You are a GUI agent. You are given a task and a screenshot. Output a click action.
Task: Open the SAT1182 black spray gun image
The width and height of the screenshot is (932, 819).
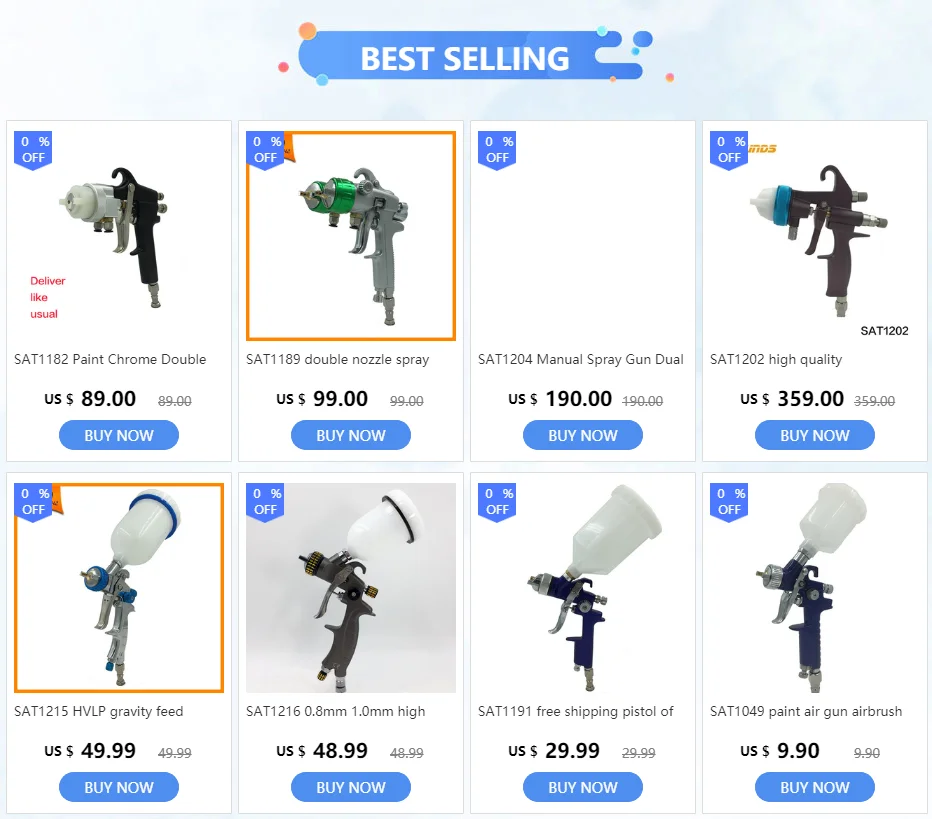click(x=119, y=236)
